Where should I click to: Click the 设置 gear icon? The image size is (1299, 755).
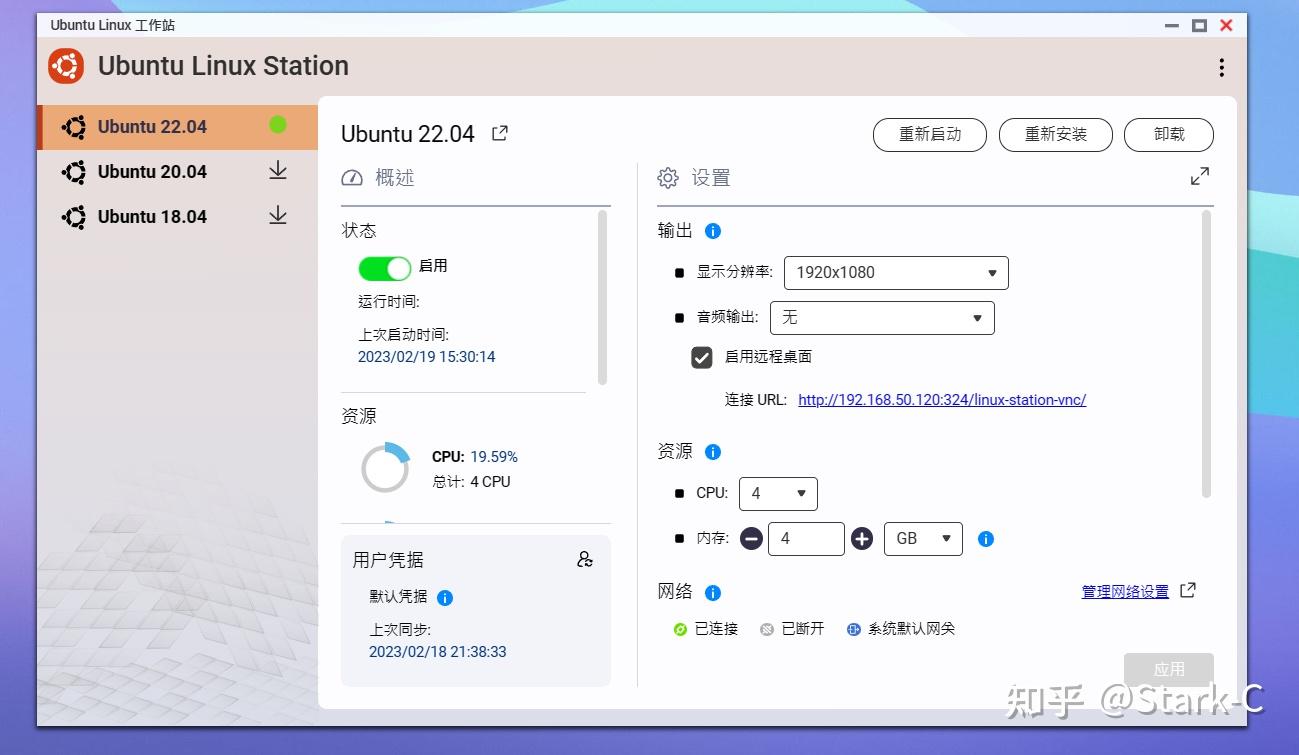pos(667,177)
